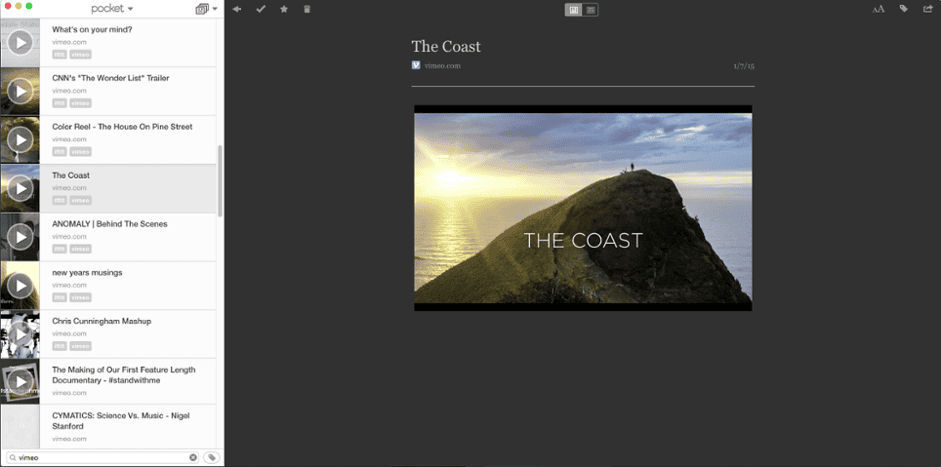Play CNN's Wonder List Trailer thumbnail

(x=20, y=91)
